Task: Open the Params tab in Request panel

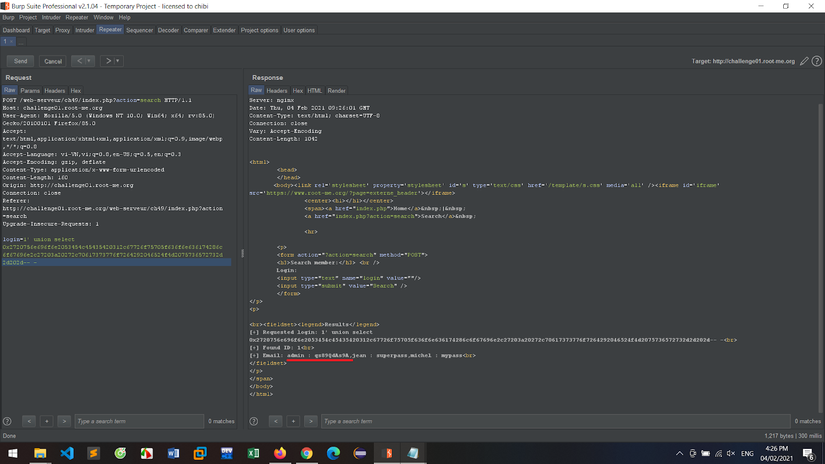Action: tap(30, 90)
